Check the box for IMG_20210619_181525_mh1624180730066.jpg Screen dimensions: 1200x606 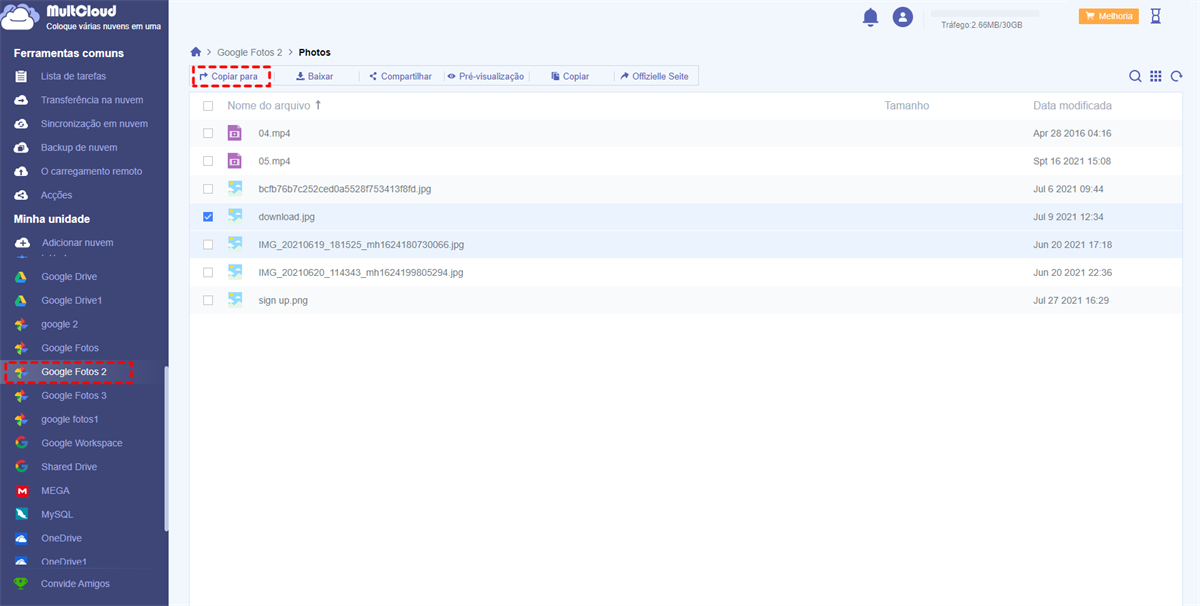(208, 244)
